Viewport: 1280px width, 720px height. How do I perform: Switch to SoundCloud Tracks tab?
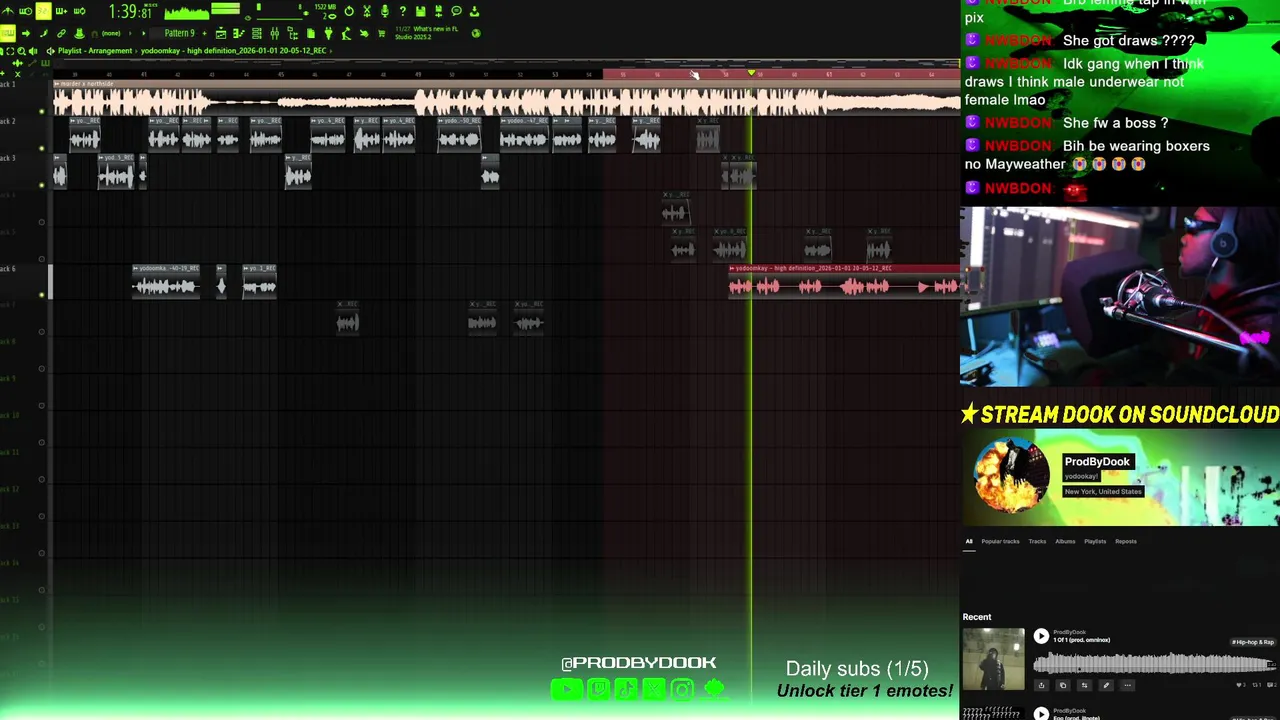point(1037,541)
